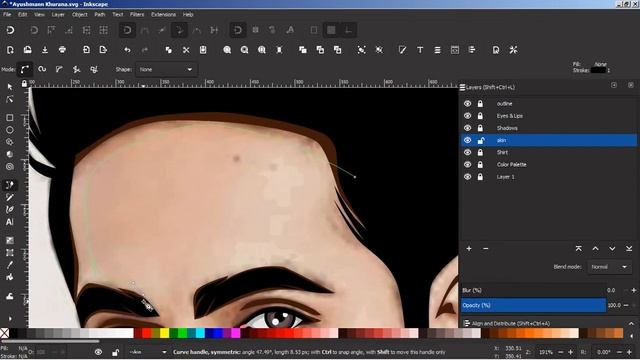Collapse the Align and Distribute panel
The width and height of the screenshot is (640, 360).
[x=631, y=324]
